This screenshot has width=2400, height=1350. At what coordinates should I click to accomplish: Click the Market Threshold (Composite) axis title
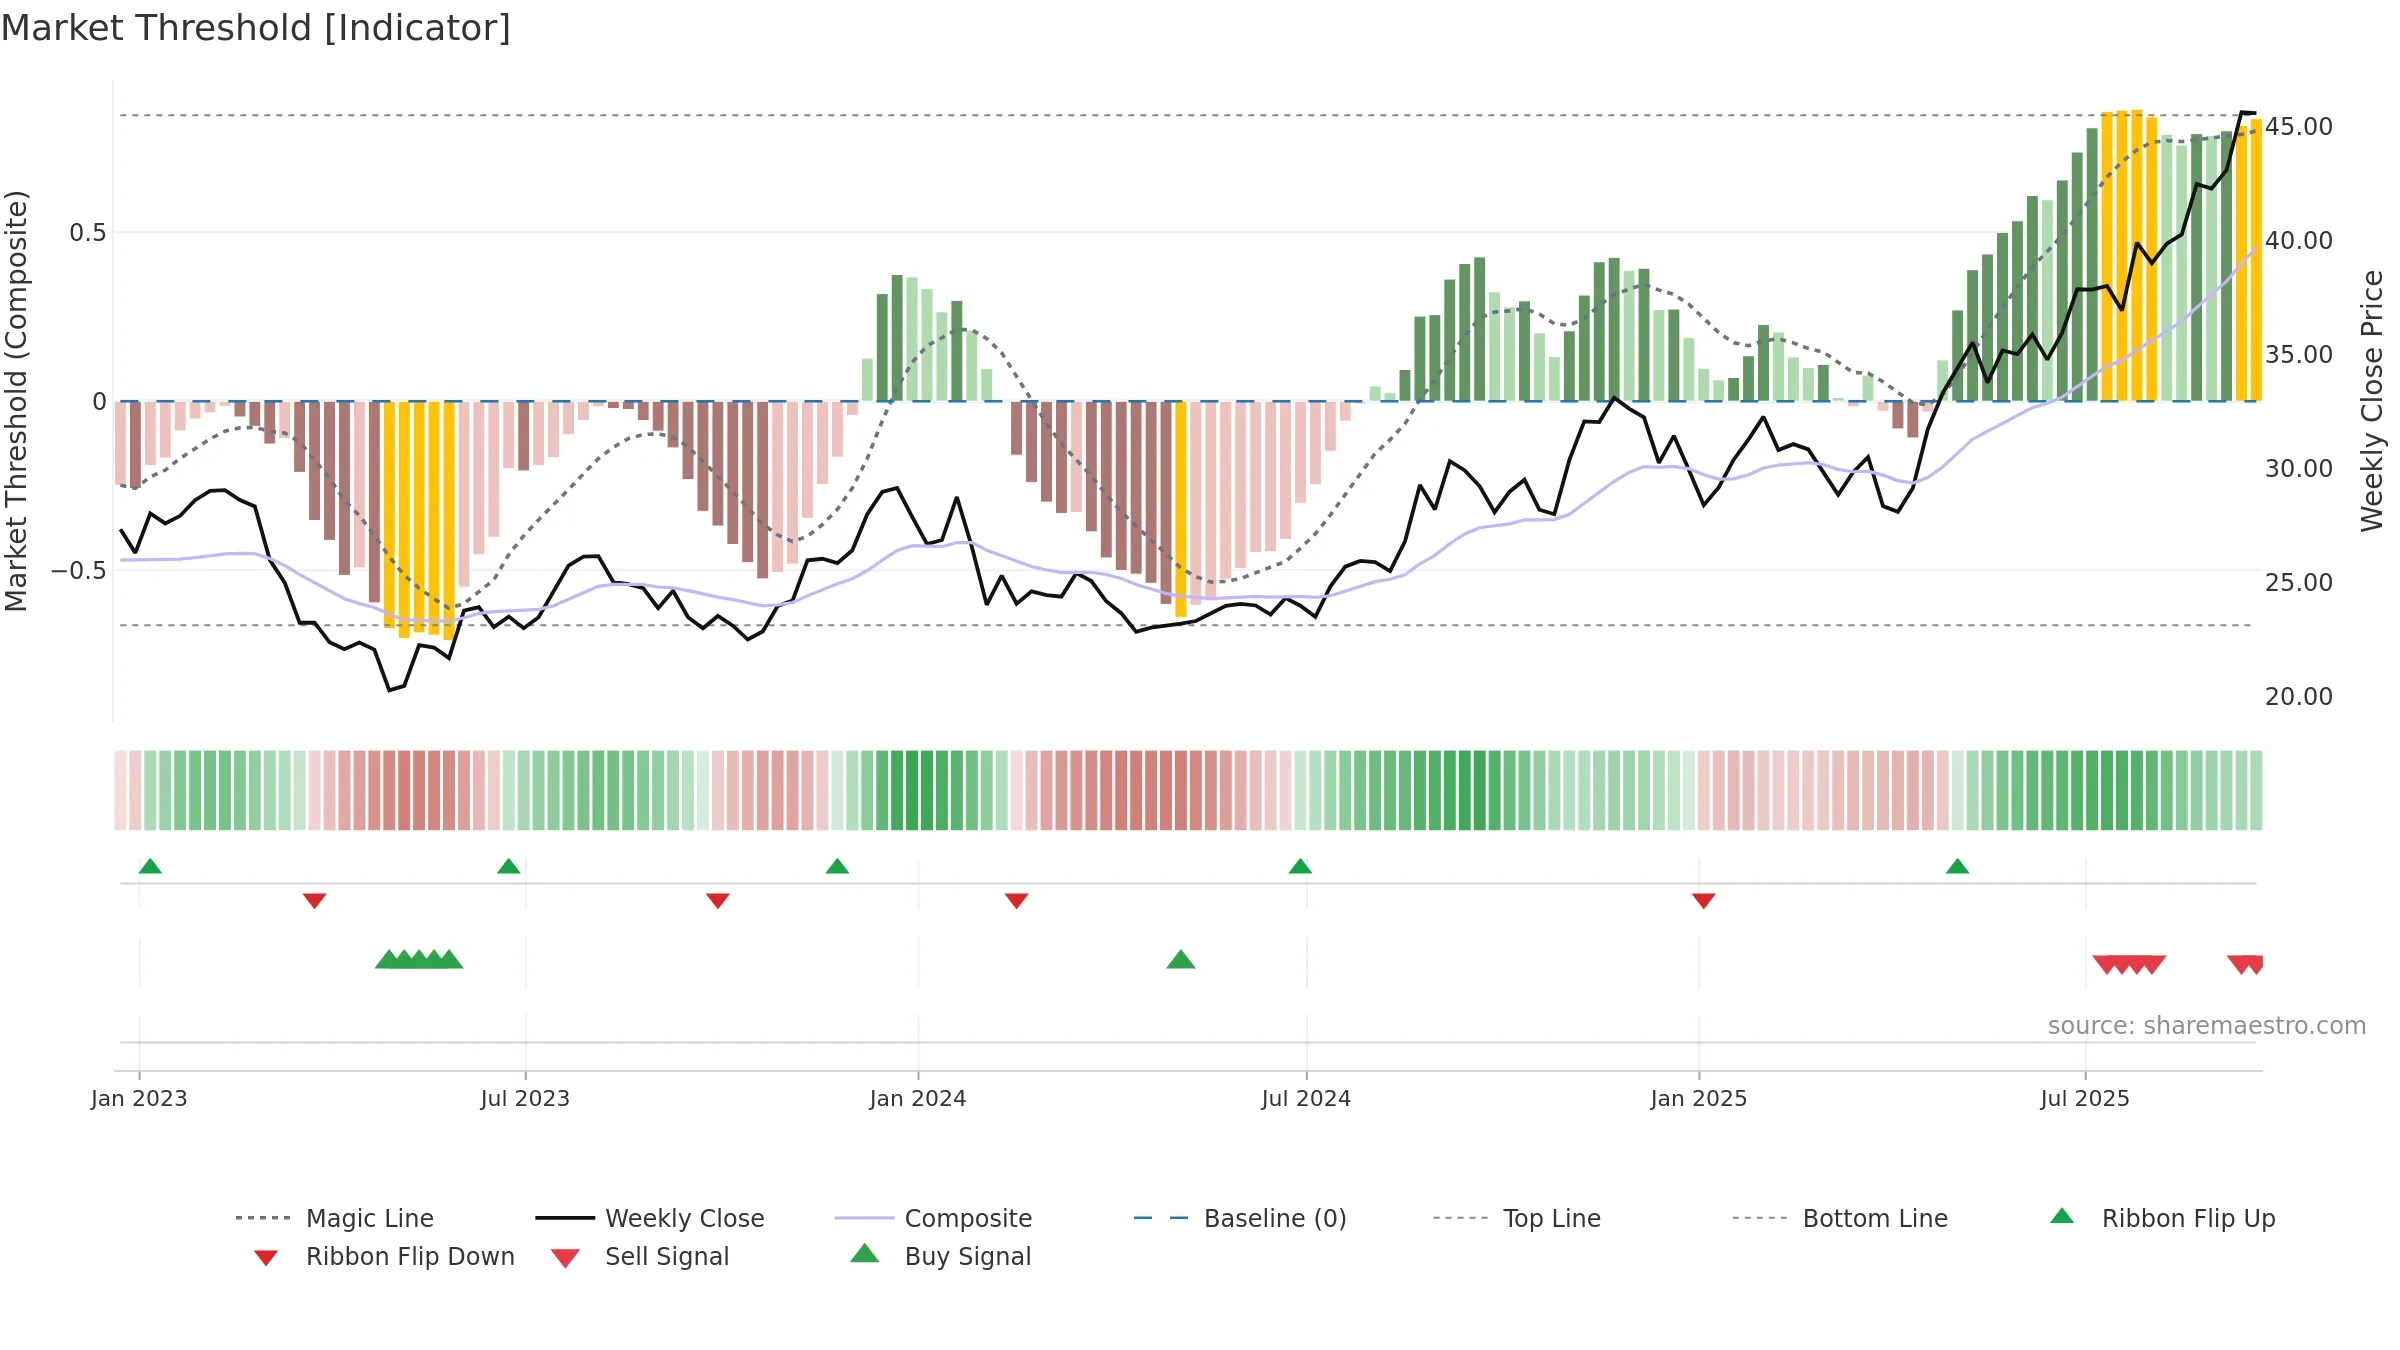(x=16, y=401)
